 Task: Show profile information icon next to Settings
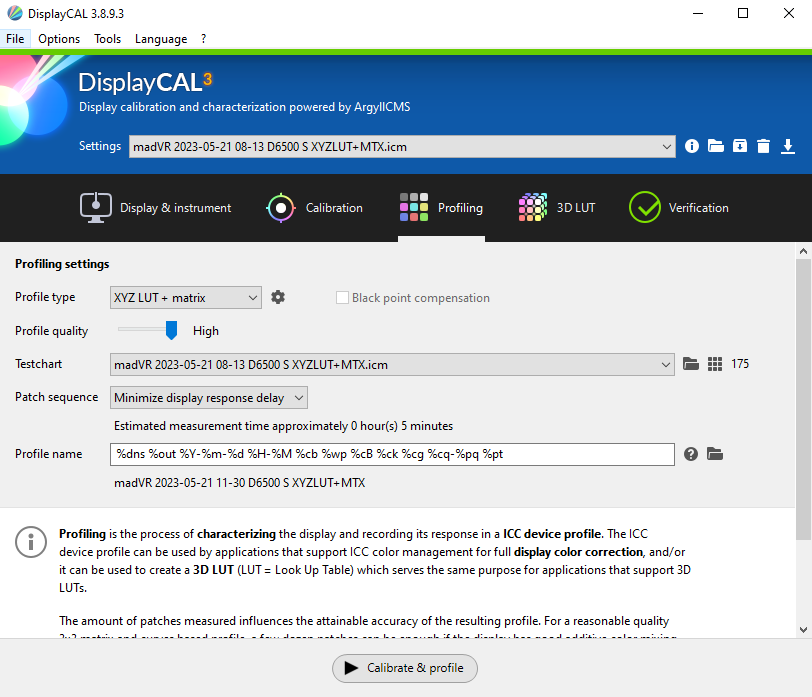coord(691,146)
